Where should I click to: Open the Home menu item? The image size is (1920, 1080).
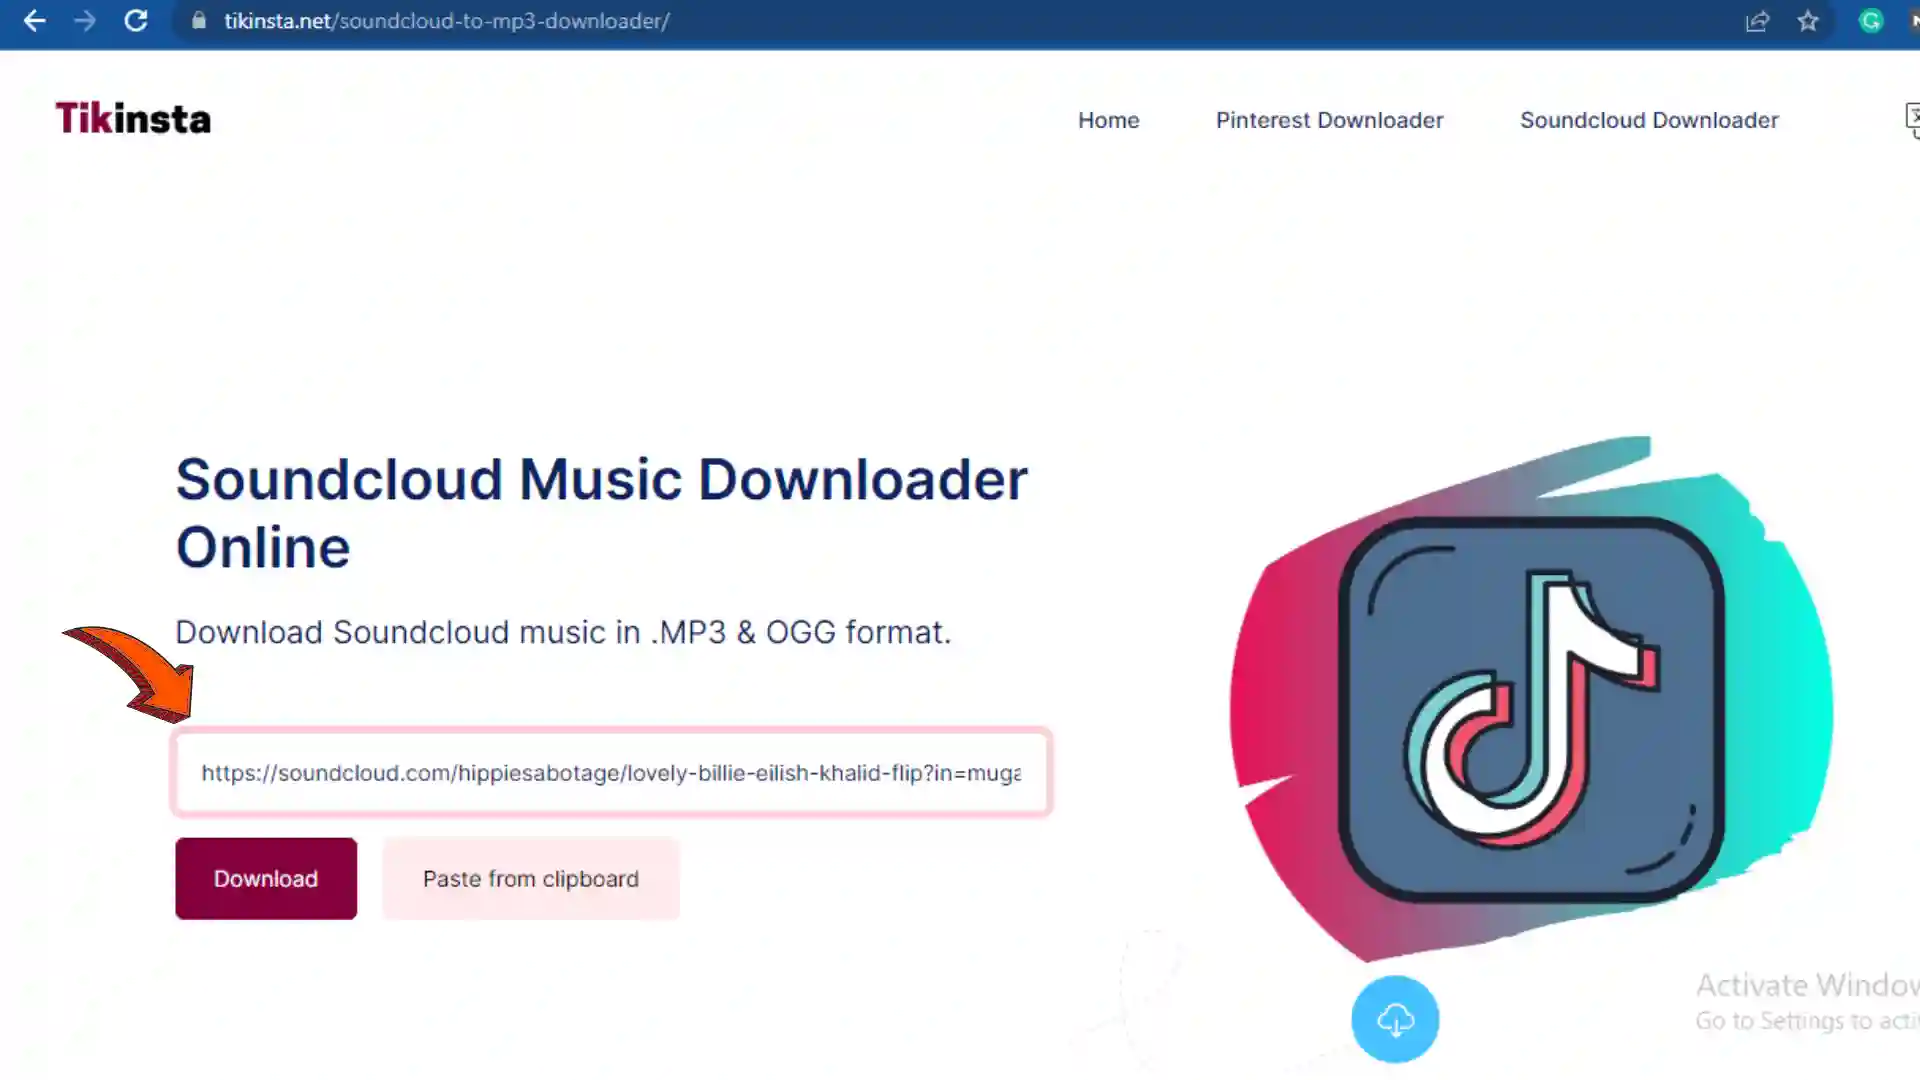(1108, 120)
